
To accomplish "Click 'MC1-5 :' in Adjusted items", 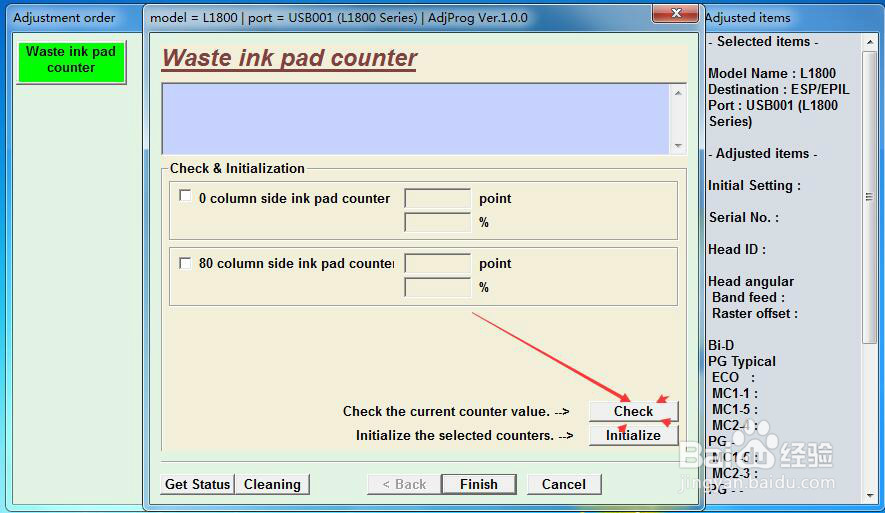I will 734,409.
